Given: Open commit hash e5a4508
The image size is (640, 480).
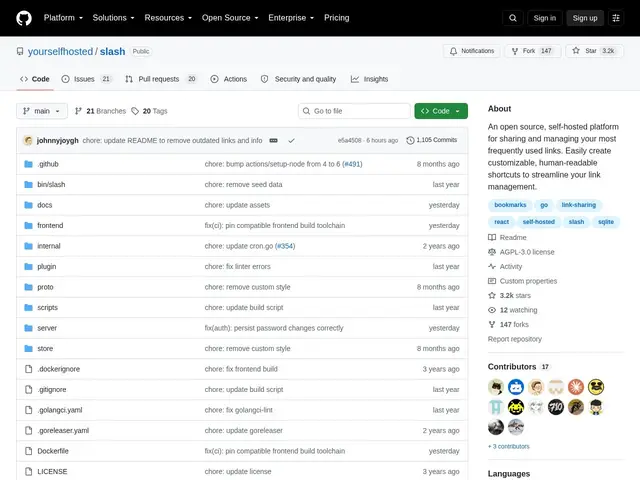Looking at the screenshot, I should point(349,140).
